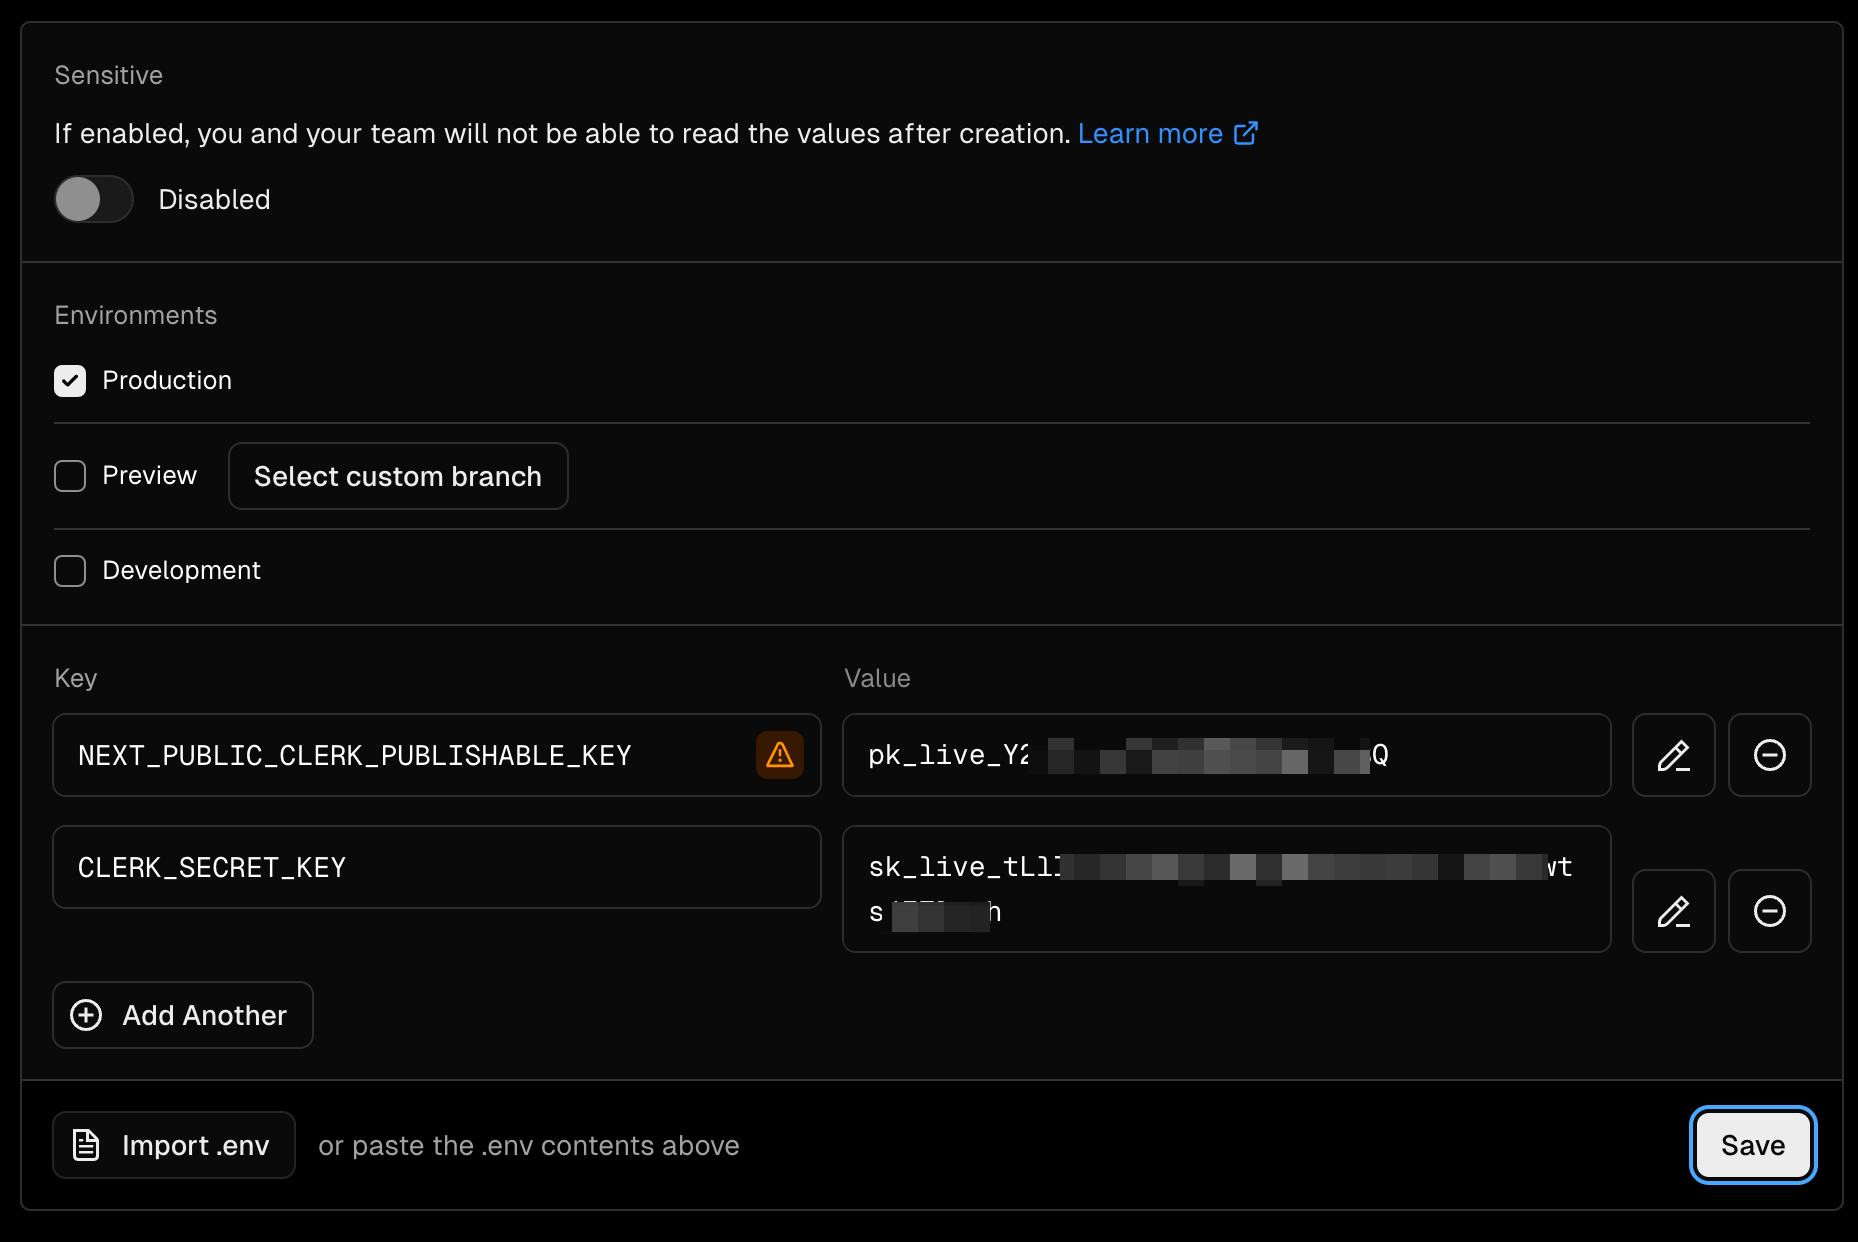Focus the NEXT_PUBLIC_CLERK_PUBLISHABLE_KEY key field
Image resolution: width=1858 pixels, height=1242 pixels.
[437, 755]
